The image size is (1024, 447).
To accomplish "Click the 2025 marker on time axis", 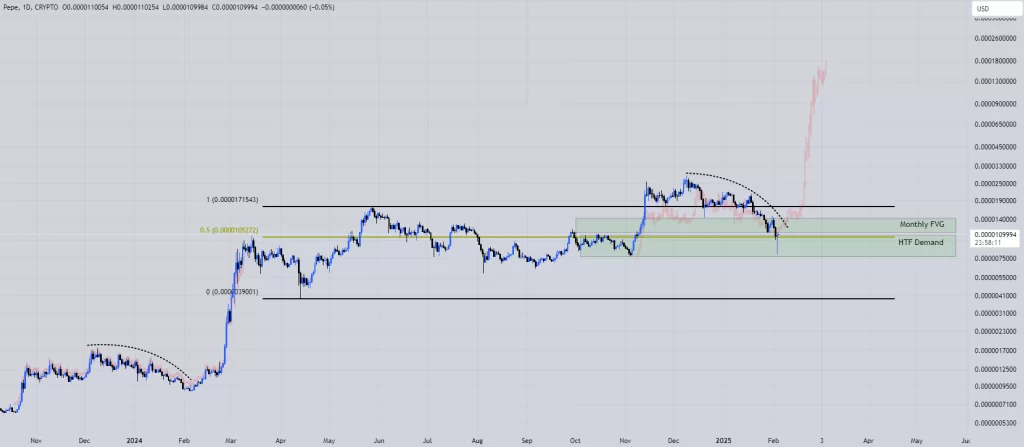I will [722, 439].
